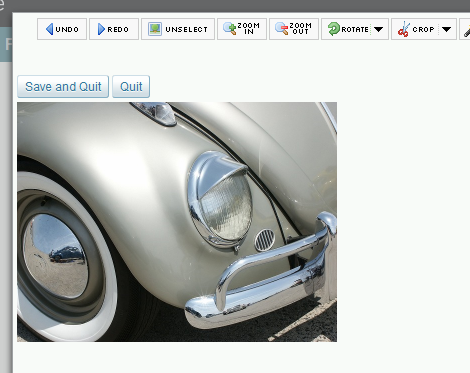The height and width of the screenshot is (373, 470).
Task: Click the Save and Quit button
Action: coord(63,87)
